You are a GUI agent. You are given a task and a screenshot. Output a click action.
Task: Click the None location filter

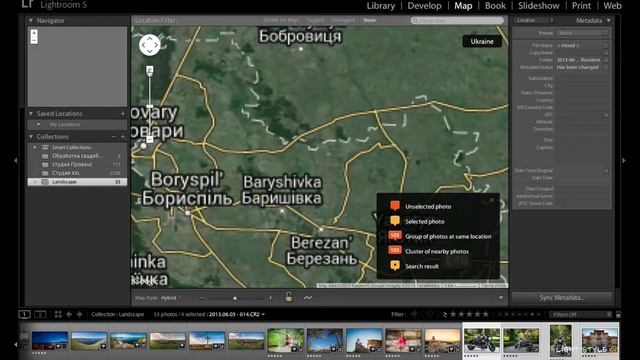coord(369,20)
